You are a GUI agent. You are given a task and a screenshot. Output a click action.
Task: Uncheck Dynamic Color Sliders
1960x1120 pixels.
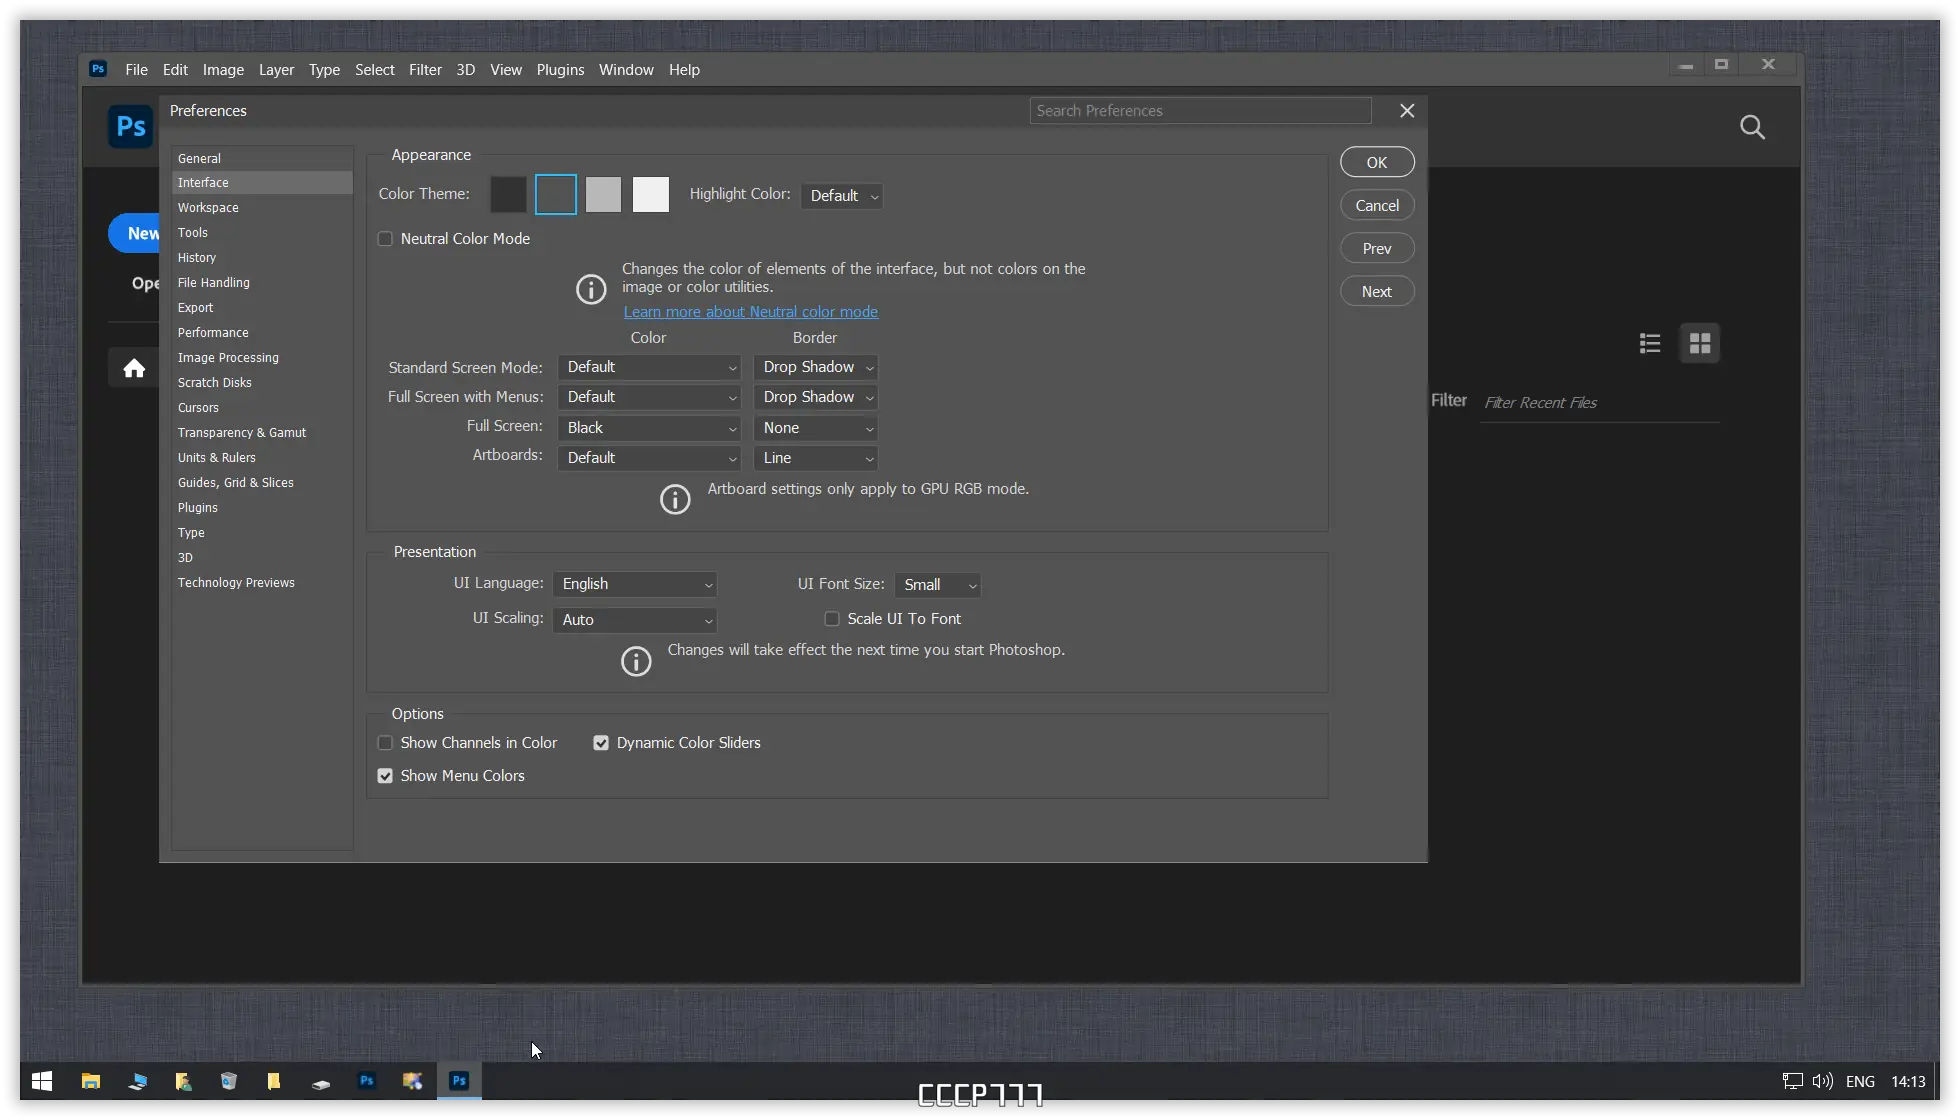pyautogui.click(x=601, y=743)
